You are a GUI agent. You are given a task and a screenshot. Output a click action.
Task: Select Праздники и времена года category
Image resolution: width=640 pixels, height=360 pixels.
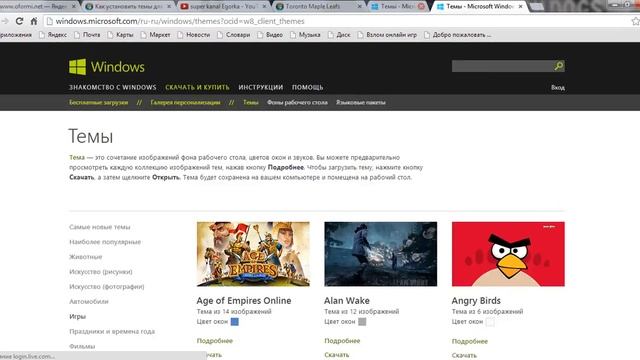coord(112,331)
